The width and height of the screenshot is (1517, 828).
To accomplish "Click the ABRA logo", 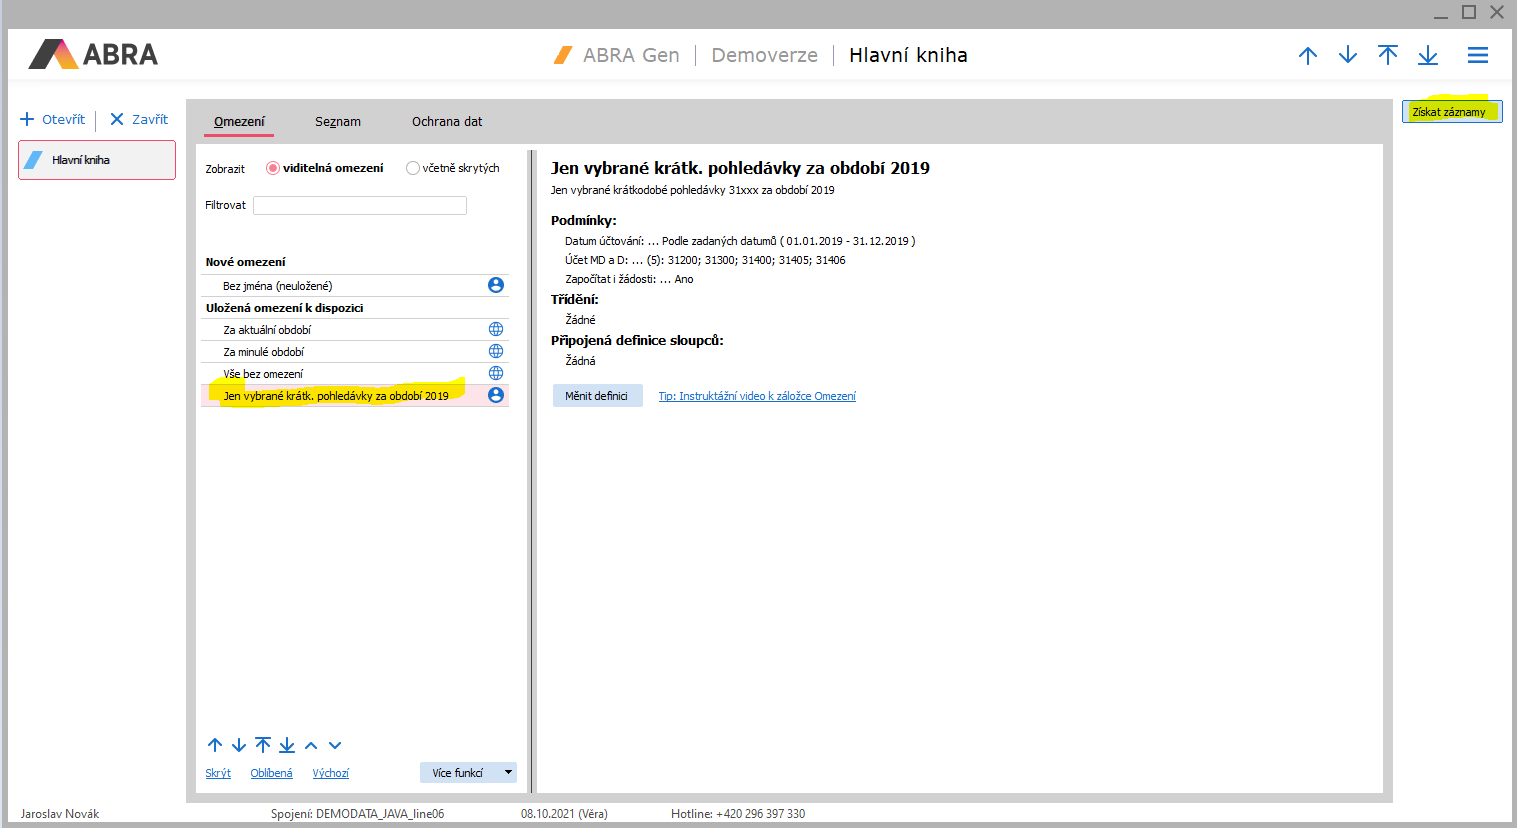I will [93, 54].
